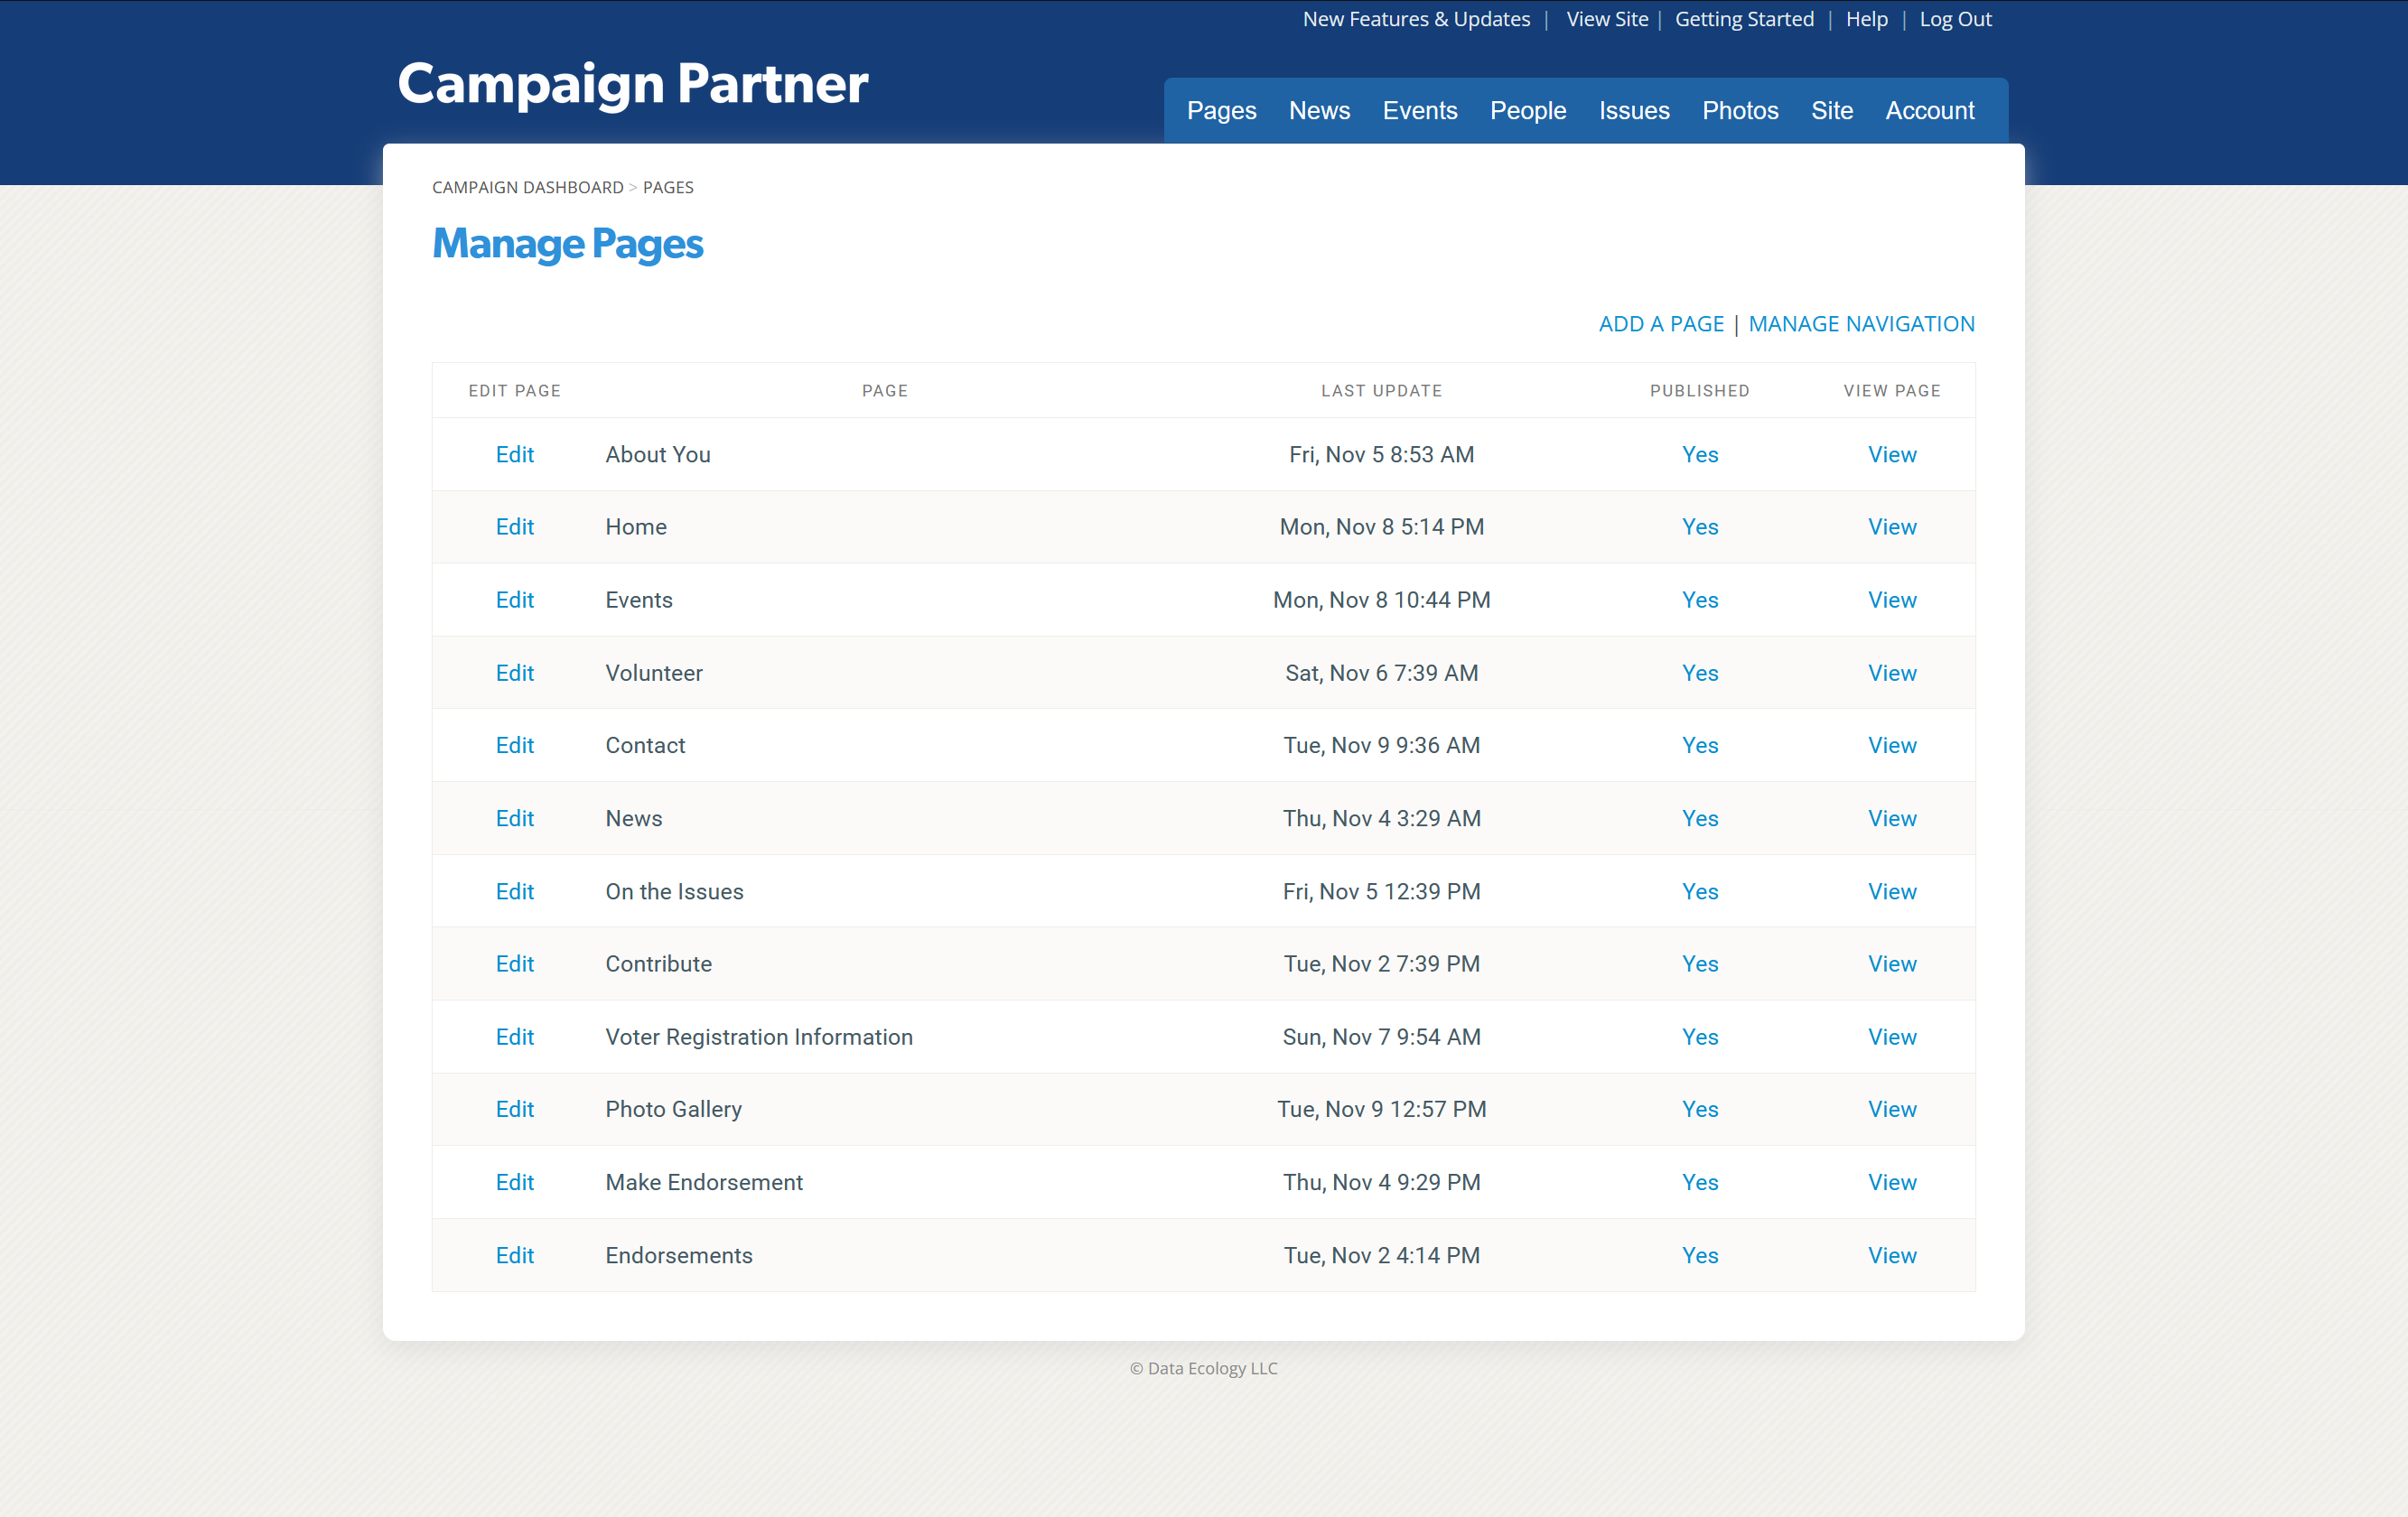2408x1517 pixels.
Task: View the Contact page
Action: [1892, 745]
